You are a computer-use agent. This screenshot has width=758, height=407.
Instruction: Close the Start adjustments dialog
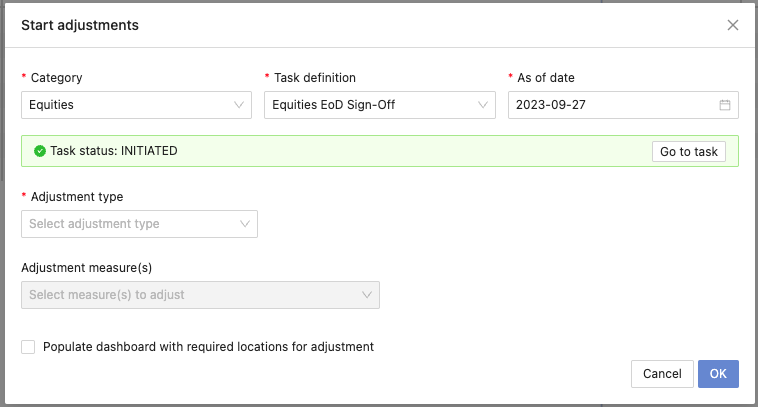(732, 25)
